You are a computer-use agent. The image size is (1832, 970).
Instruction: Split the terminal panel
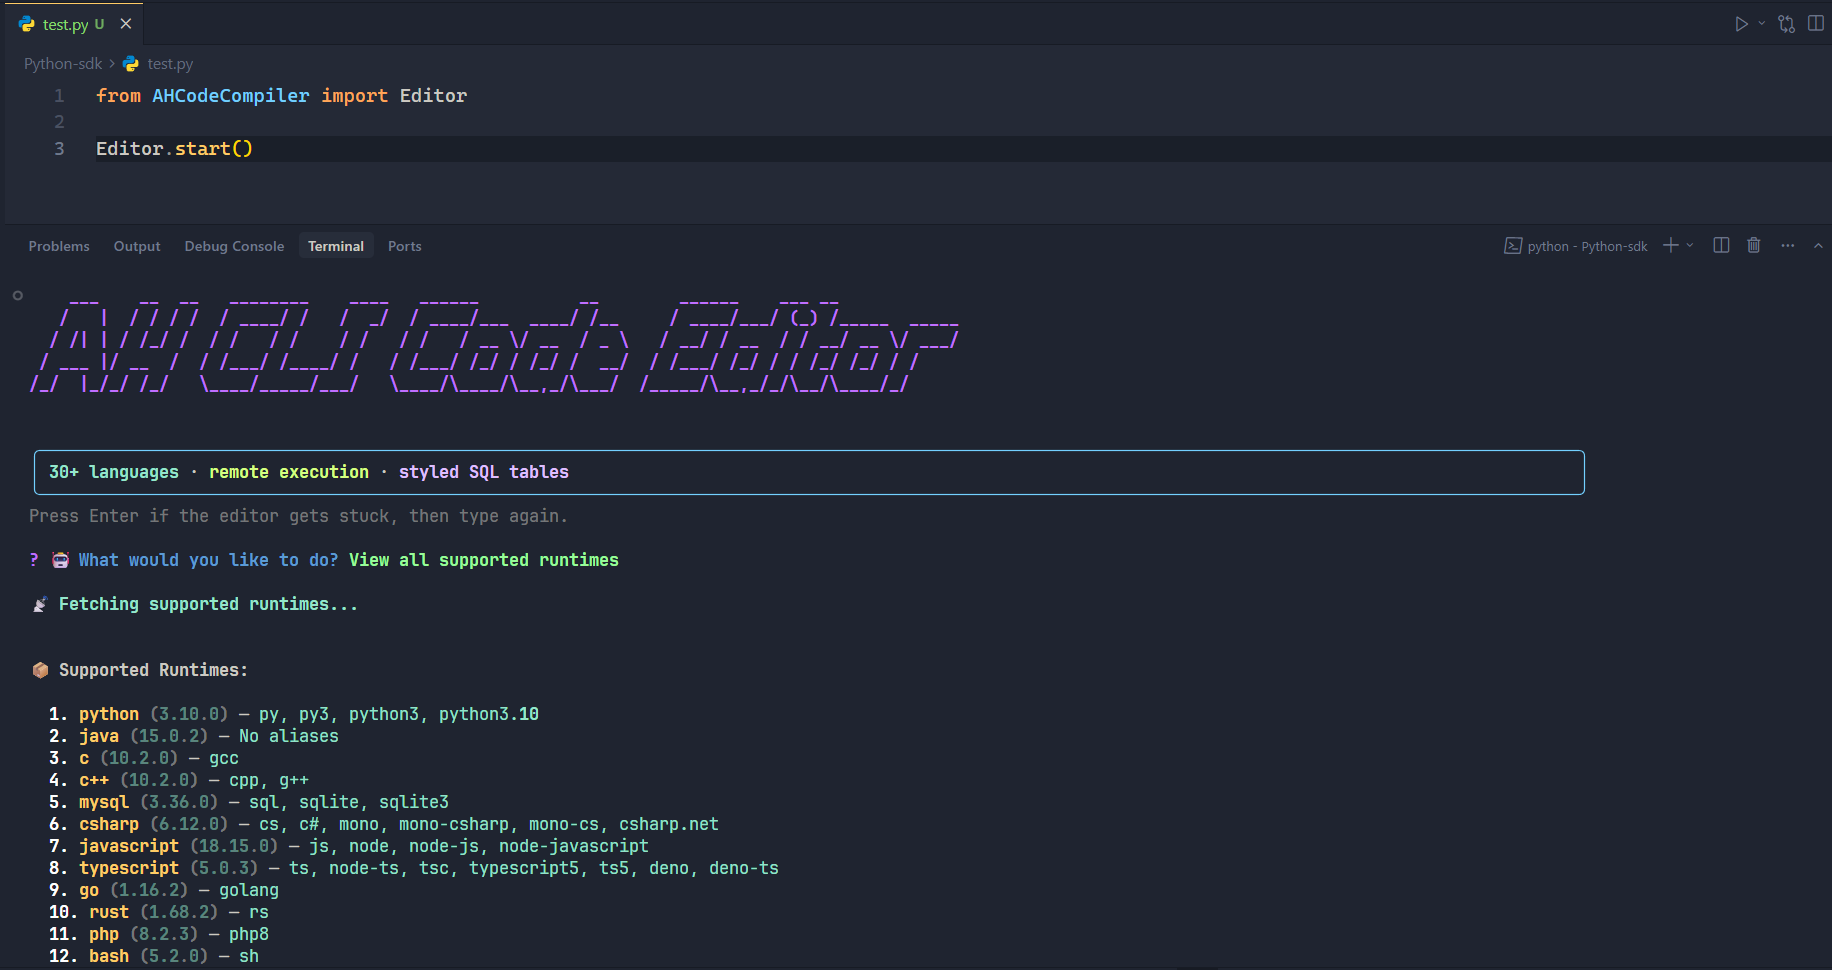pyautogui.click(x=1721, y=245)
